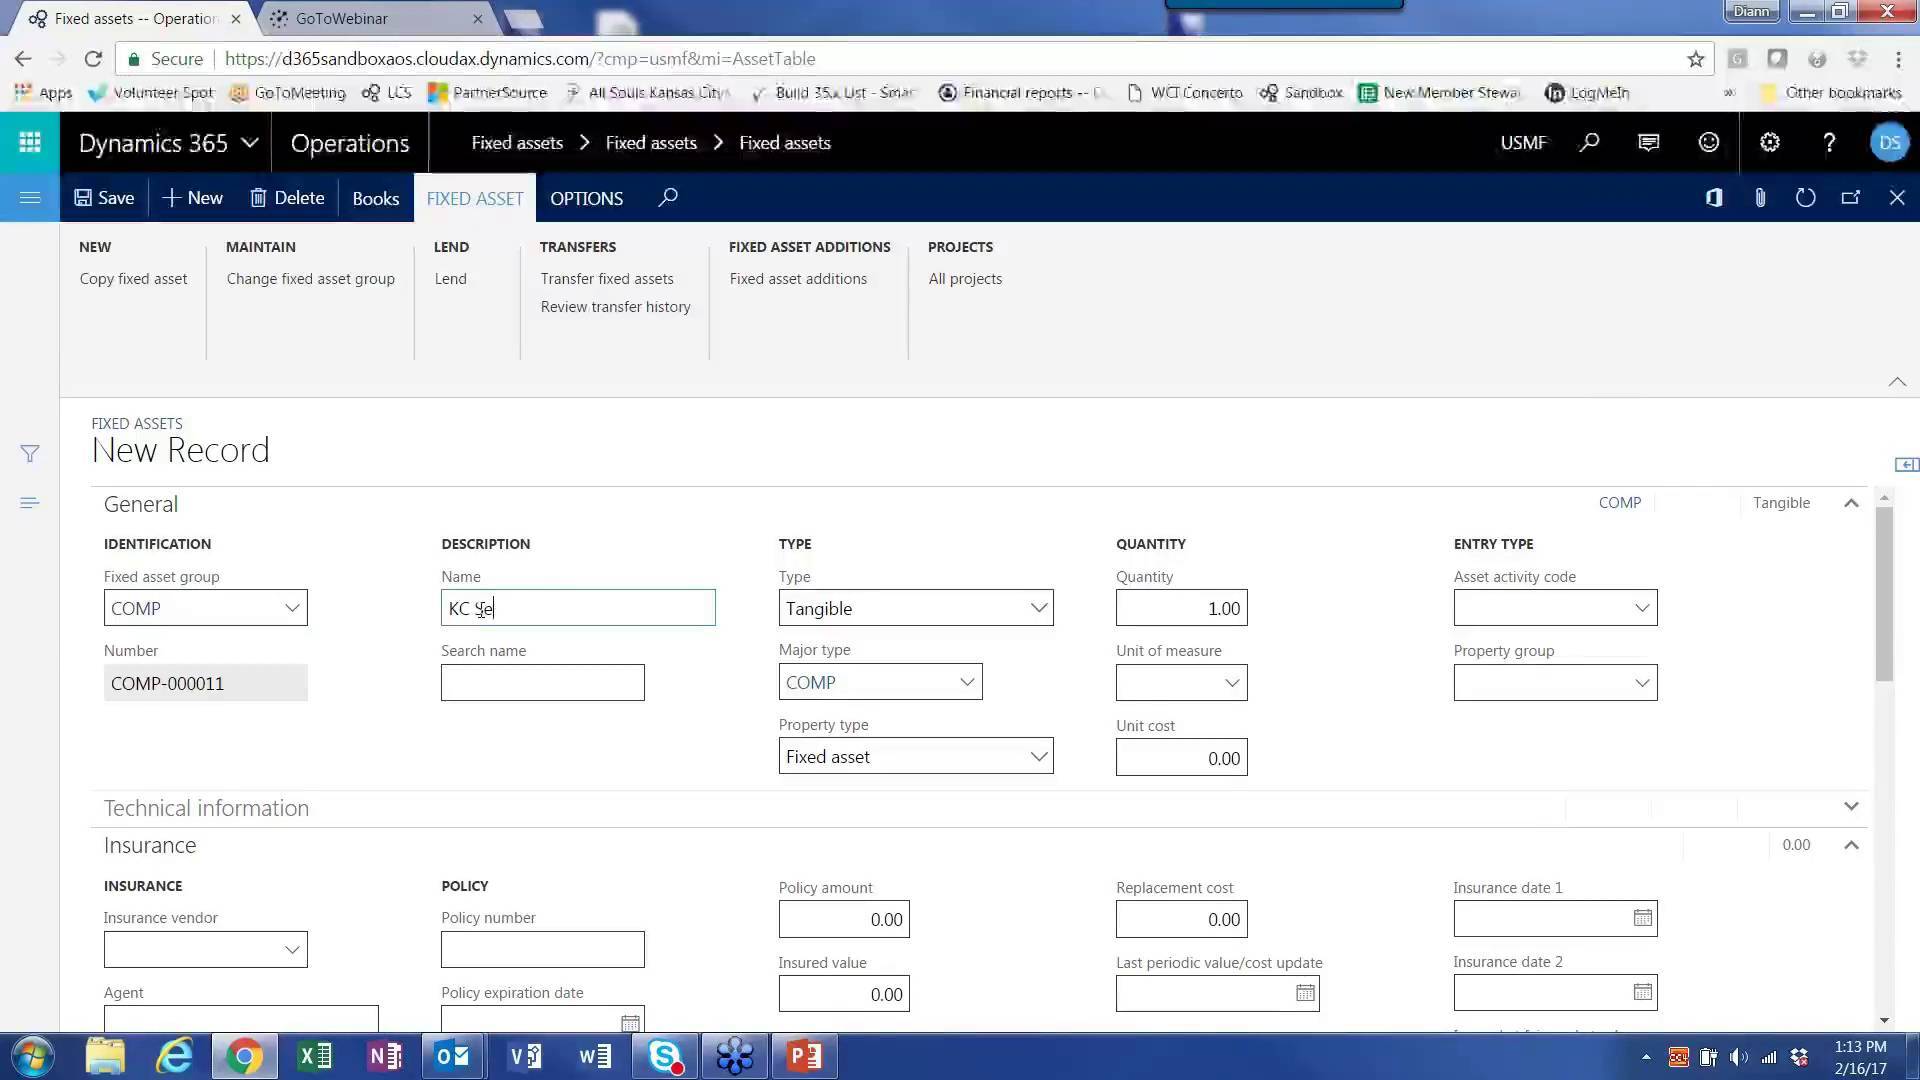Expand the Technical information section
1920x1080 pixels.
[x=1851, y=806]
